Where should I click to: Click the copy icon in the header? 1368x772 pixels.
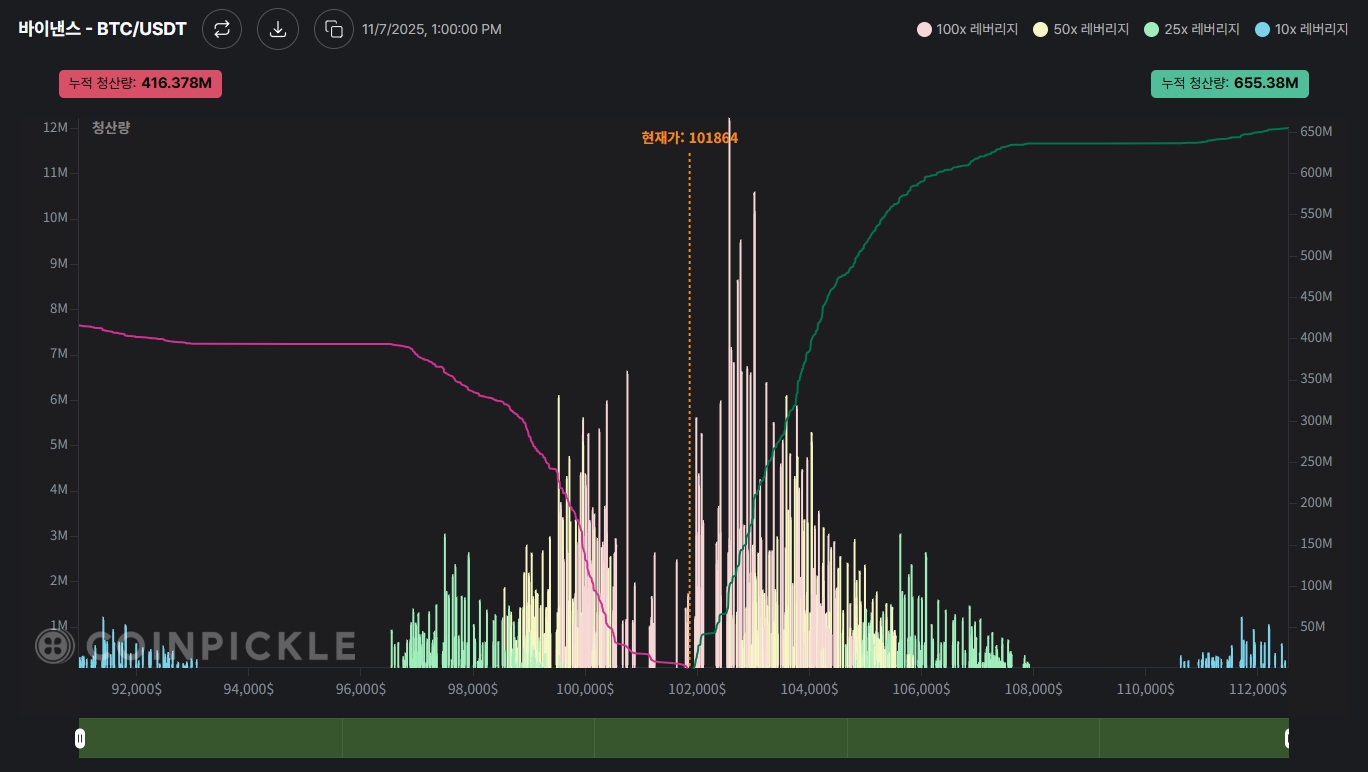(334, 29)
